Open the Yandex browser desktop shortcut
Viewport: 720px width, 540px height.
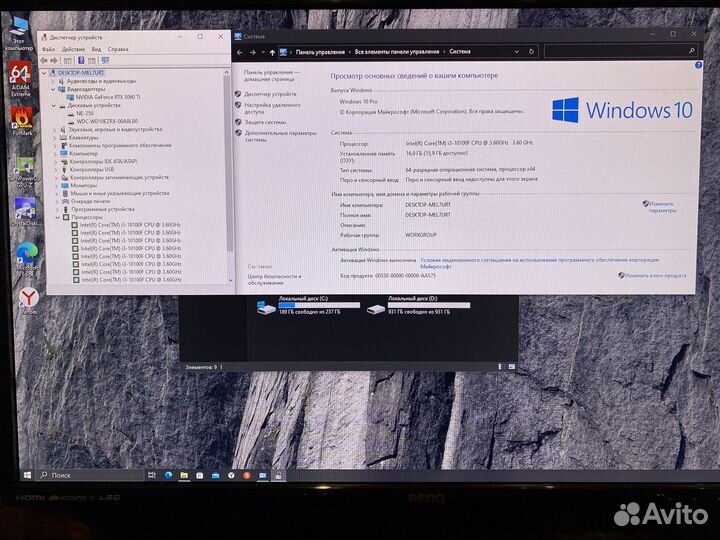click(x=28, y=301)
